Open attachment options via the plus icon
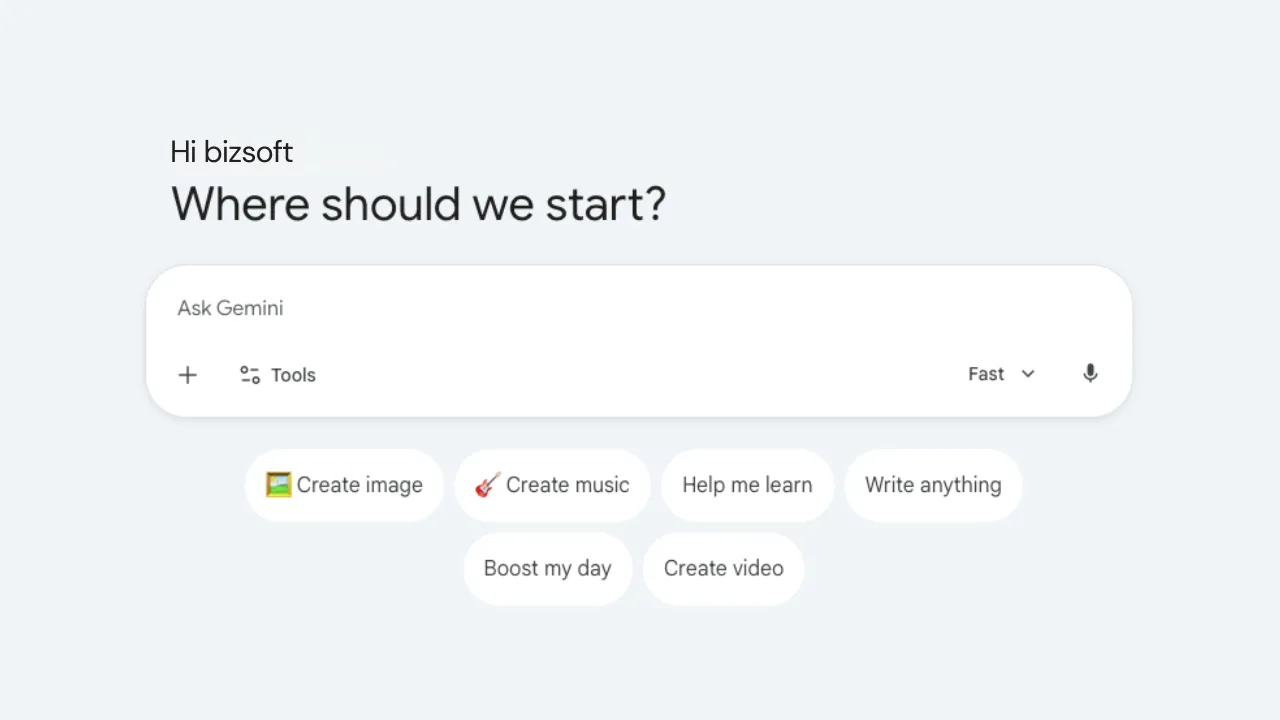Viewport: 1280px width, 720px height. [x=187, y=375]
